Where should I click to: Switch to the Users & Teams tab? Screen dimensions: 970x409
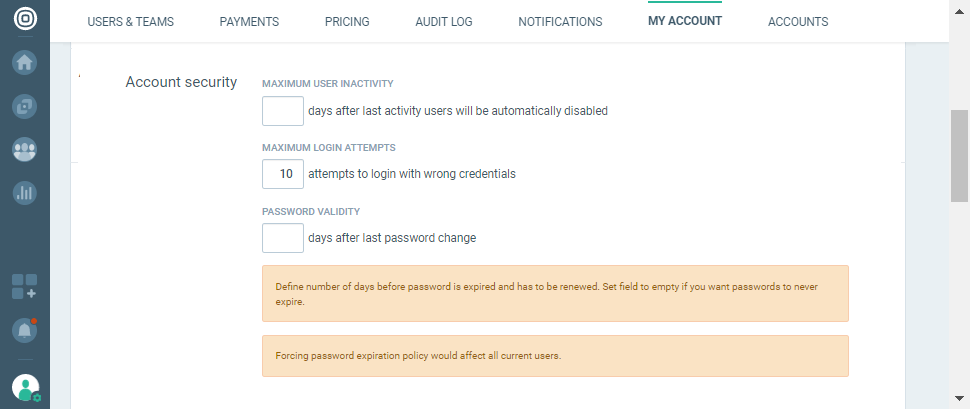(x=129, y=22)
